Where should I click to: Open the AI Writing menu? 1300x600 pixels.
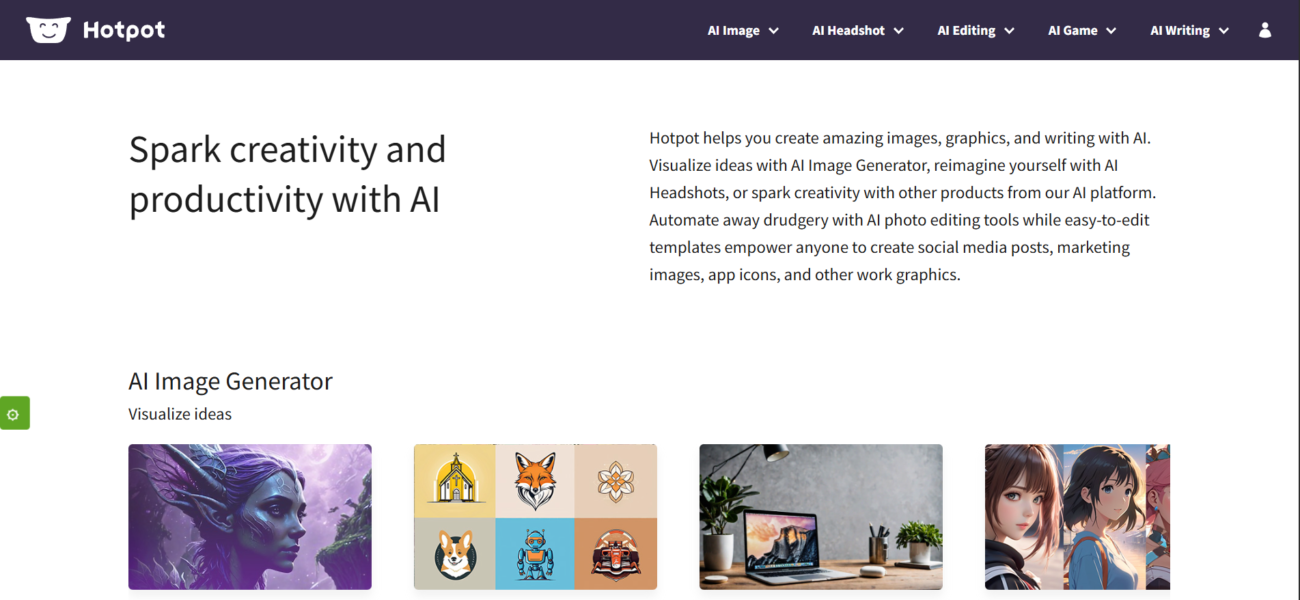[1189, 31]
